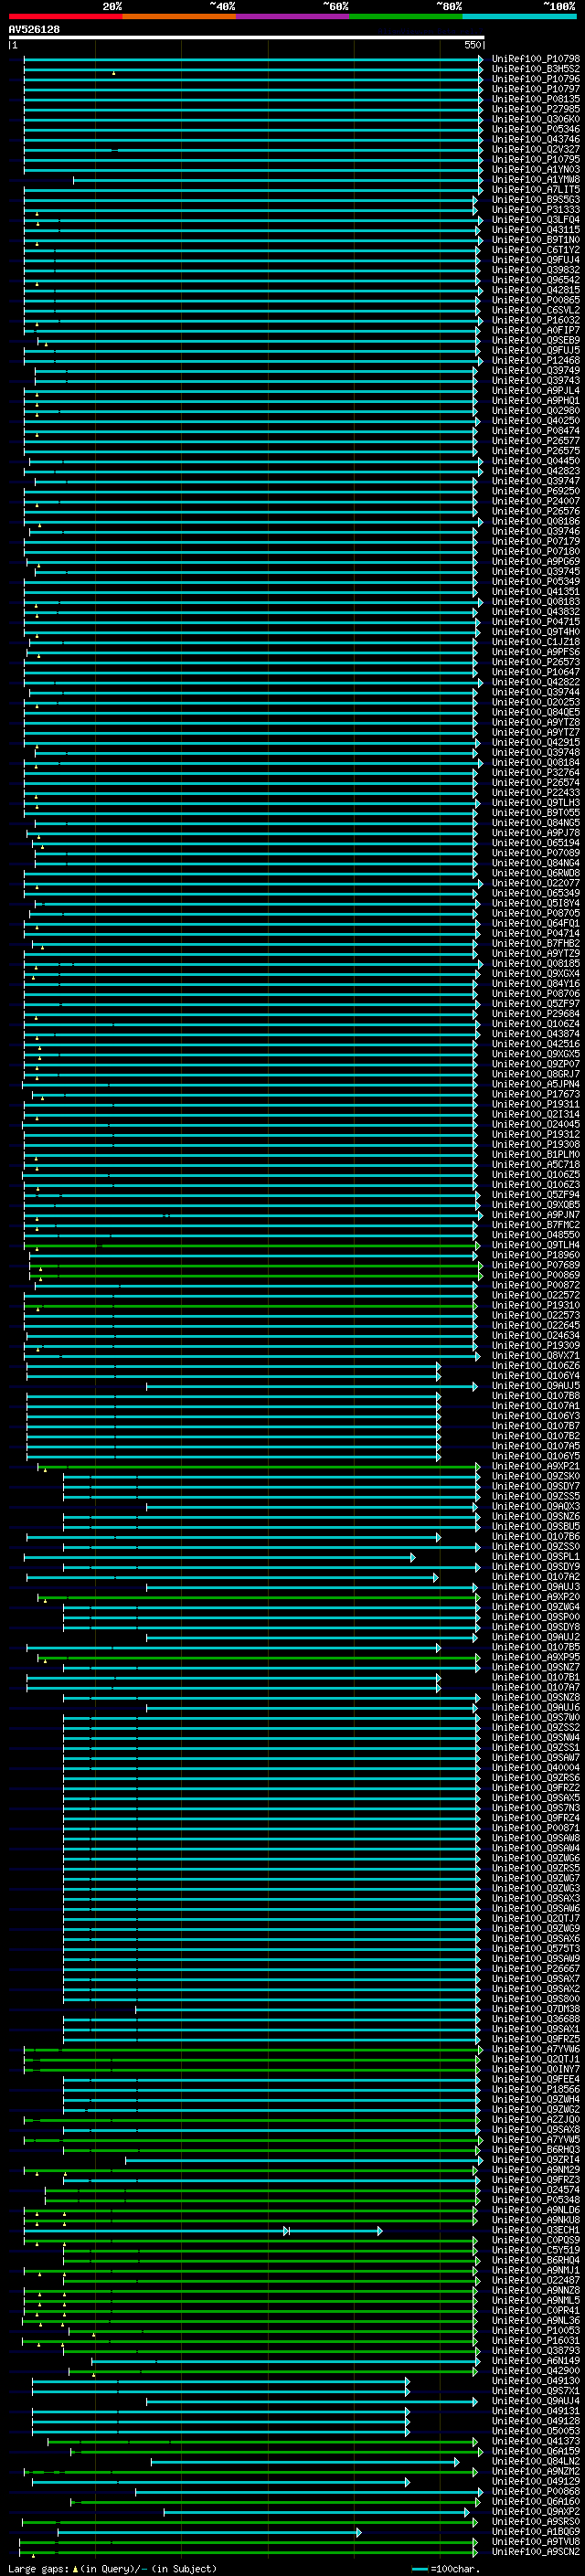Select label UniRef100_A9XP20
585x2576 pixels.
(536, 1597)
